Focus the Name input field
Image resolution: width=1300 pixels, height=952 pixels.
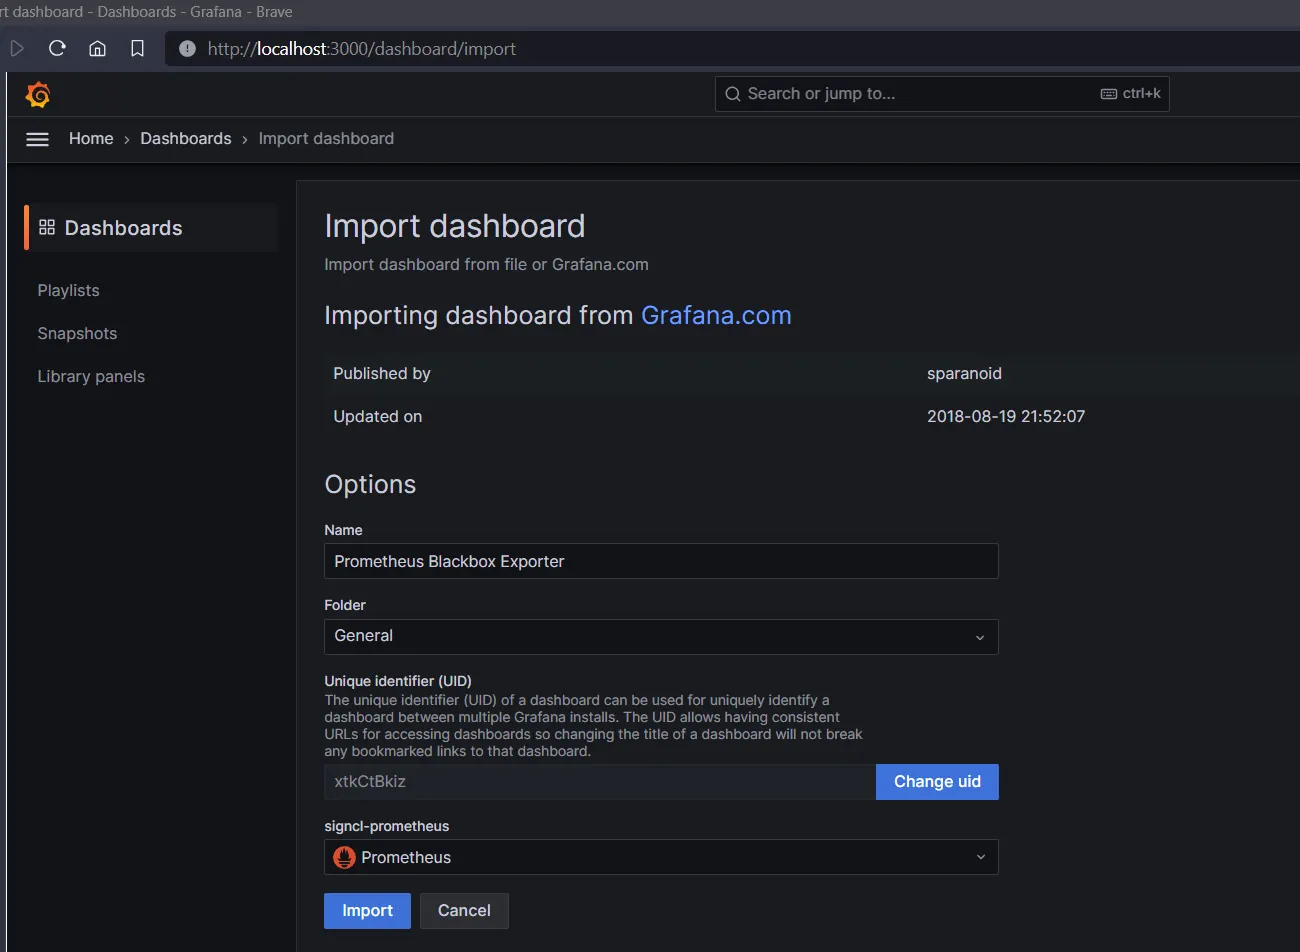tap(661, 561)
